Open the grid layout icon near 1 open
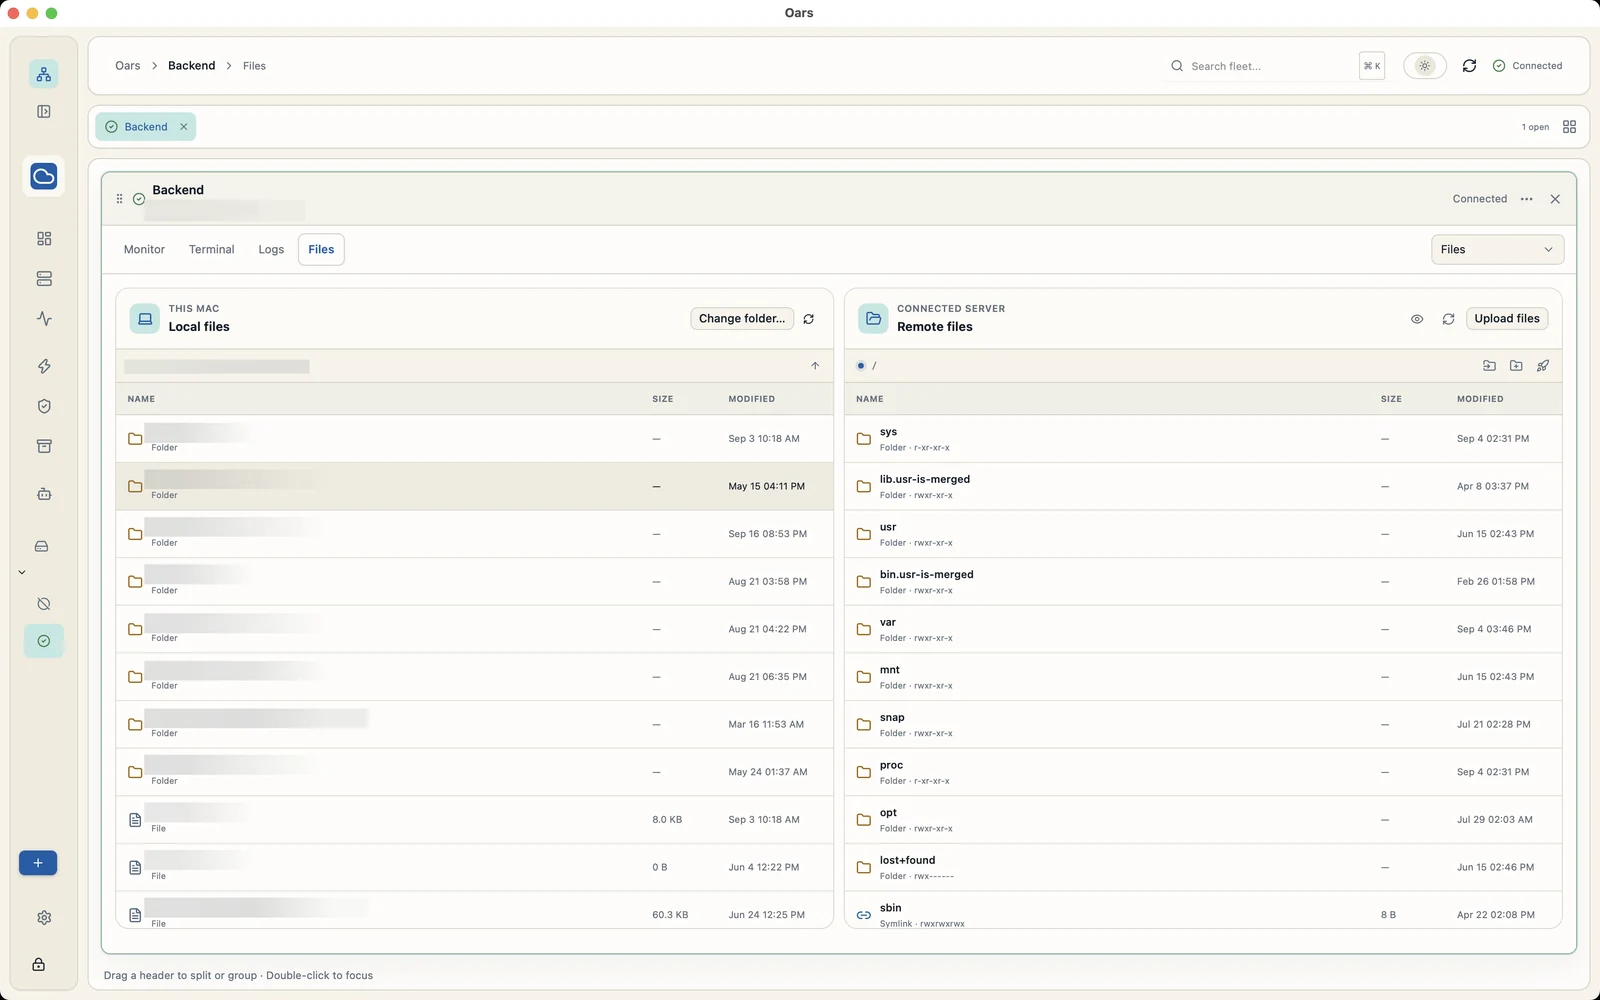 pyautogui.click(x=1569, y=127)
